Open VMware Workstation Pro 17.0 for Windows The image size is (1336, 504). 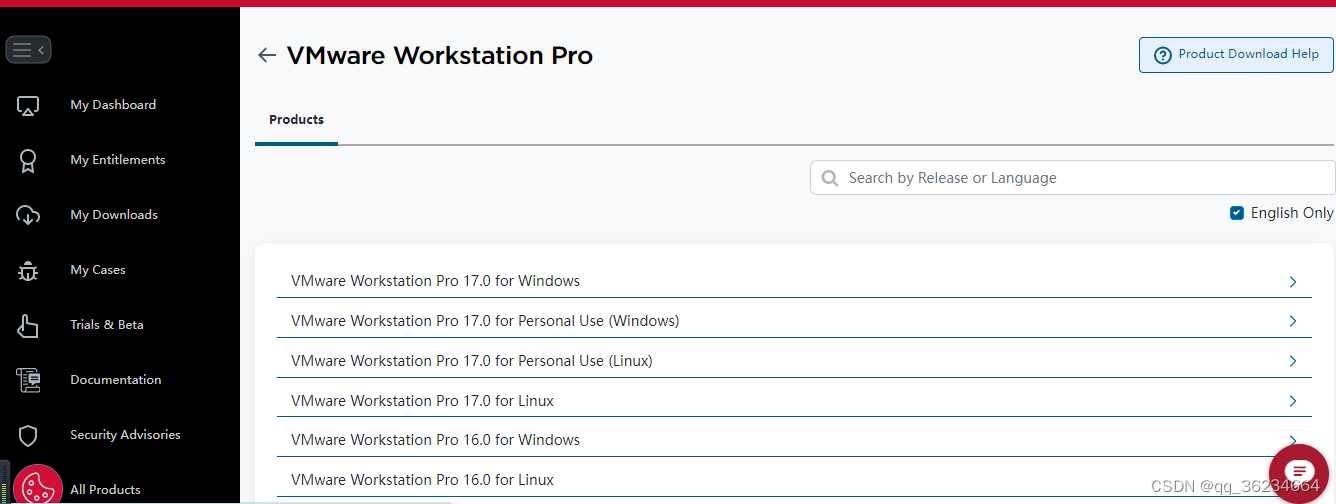click(794, 281)
